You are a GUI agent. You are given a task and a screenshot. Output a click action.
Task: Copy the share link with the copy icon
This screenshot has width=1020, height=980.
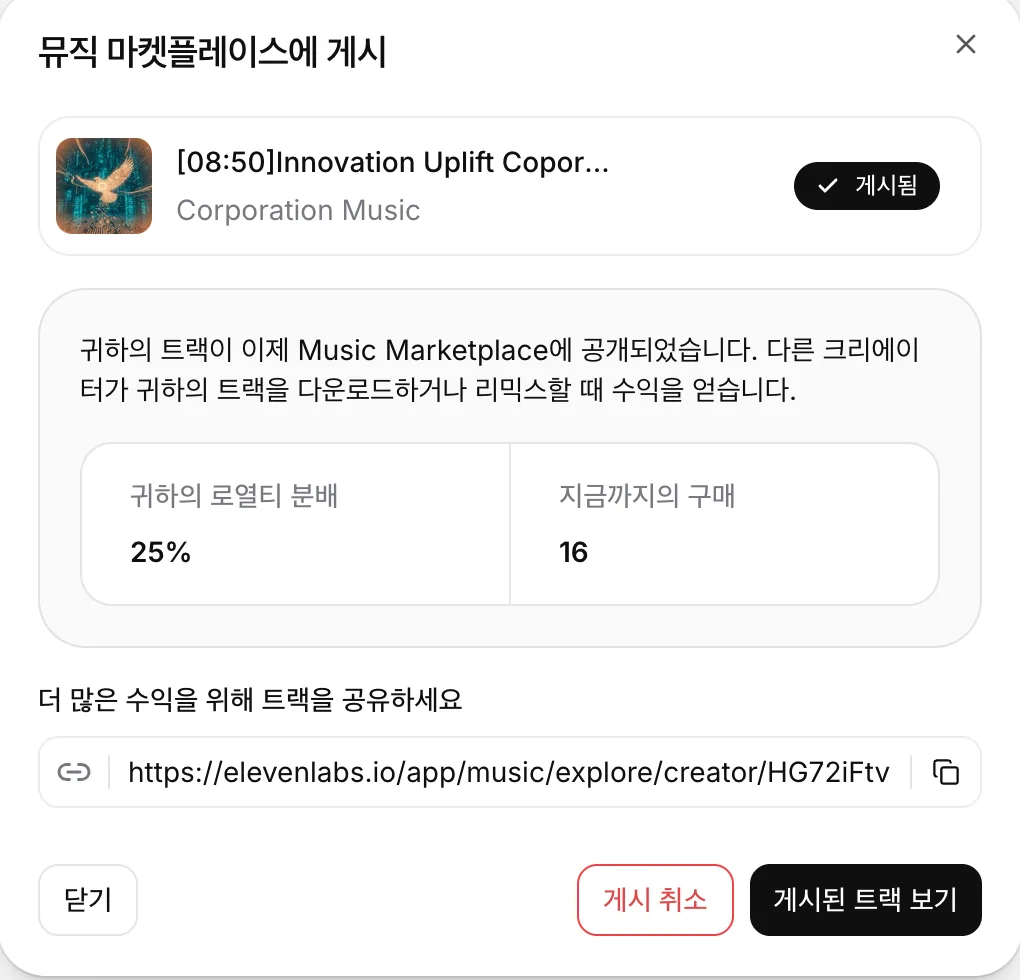946,772
